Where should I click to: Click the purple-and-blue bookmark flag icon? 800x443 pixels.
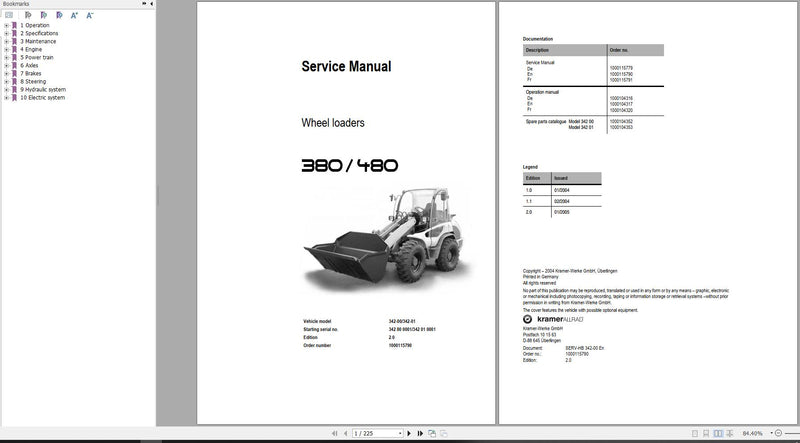click(60, 15)
